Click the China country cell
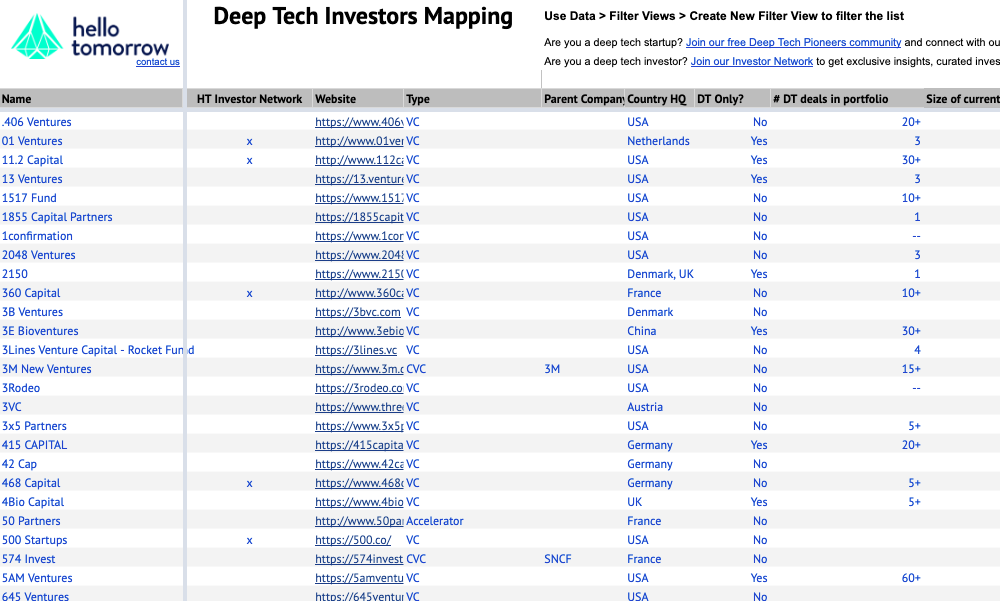This screenshot has width=1000, height=601. click(x=642, y=331)
